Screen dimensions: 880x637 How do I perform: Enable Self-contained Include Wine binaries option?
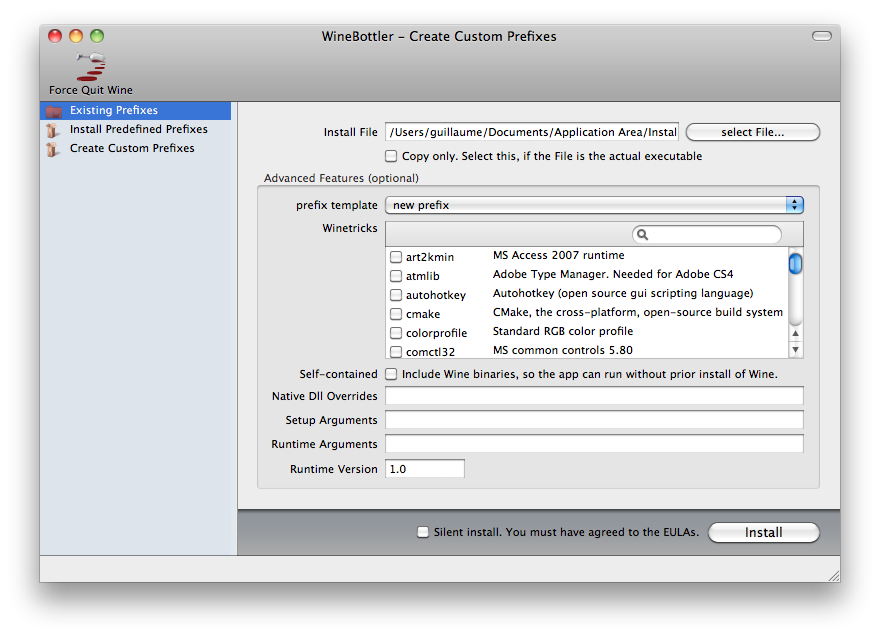[x=391, y=374]
